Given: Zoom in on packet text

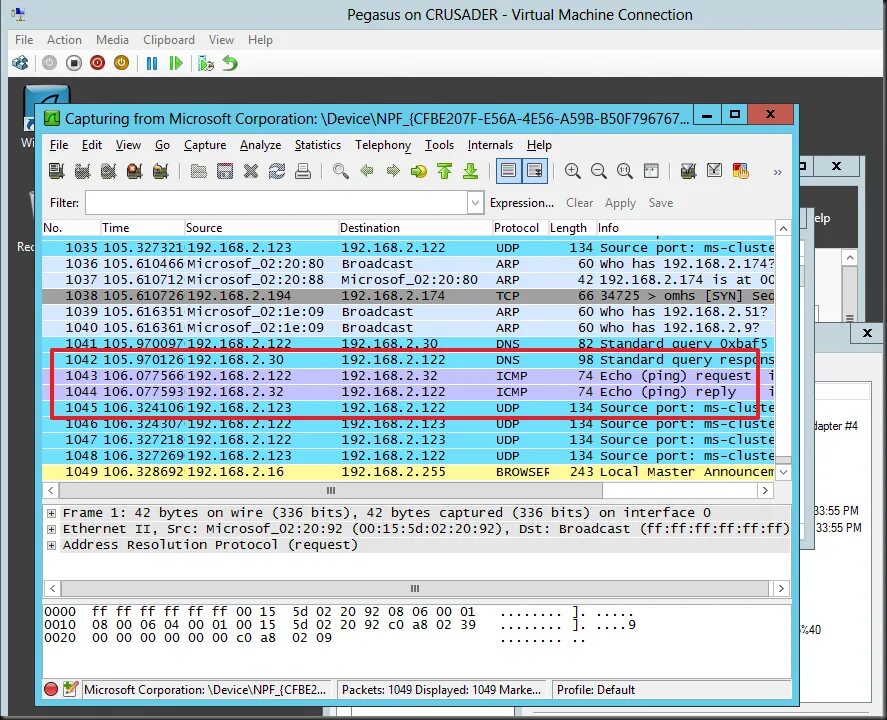Looking at the screenshot, I should 572,171.
